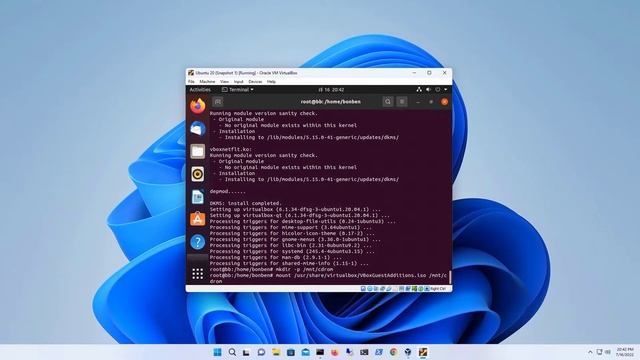This screenshot has height=360, width=640.
Task: Click the Ubuntu power icon in top bar
Action: tap(438, 89)
